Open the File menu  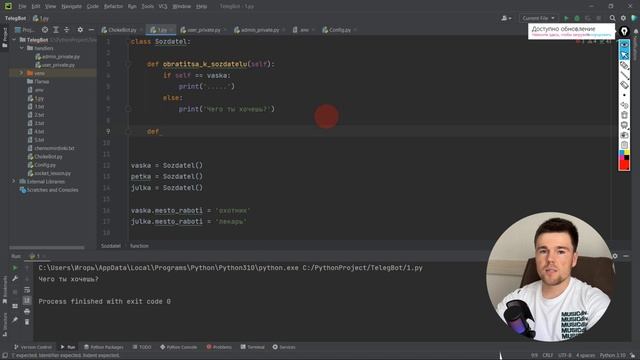pos(22,6)
